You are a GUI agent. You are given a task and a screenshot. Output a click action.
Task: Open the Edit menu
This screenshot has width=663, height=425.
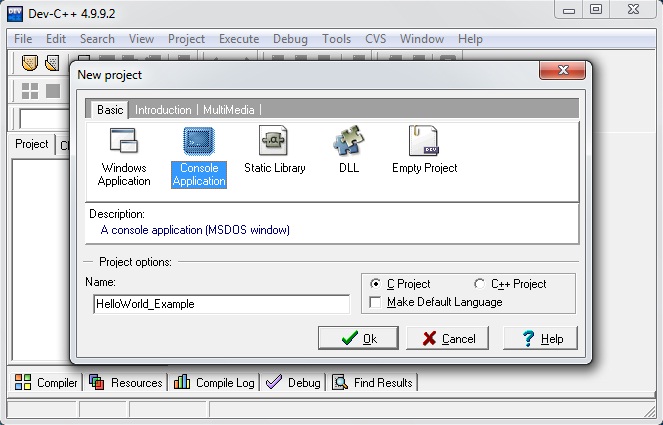point(56,39)
